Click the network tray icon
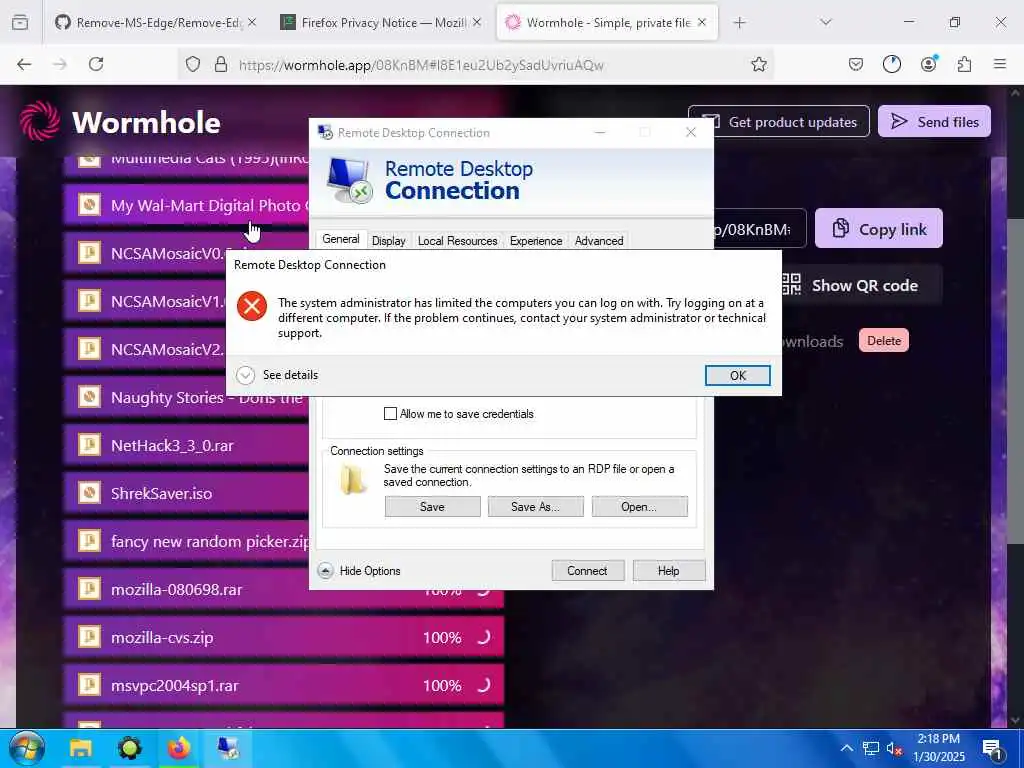Image resolution: width=1024 pixels, height=768 pixels. [x=871, y=749]
